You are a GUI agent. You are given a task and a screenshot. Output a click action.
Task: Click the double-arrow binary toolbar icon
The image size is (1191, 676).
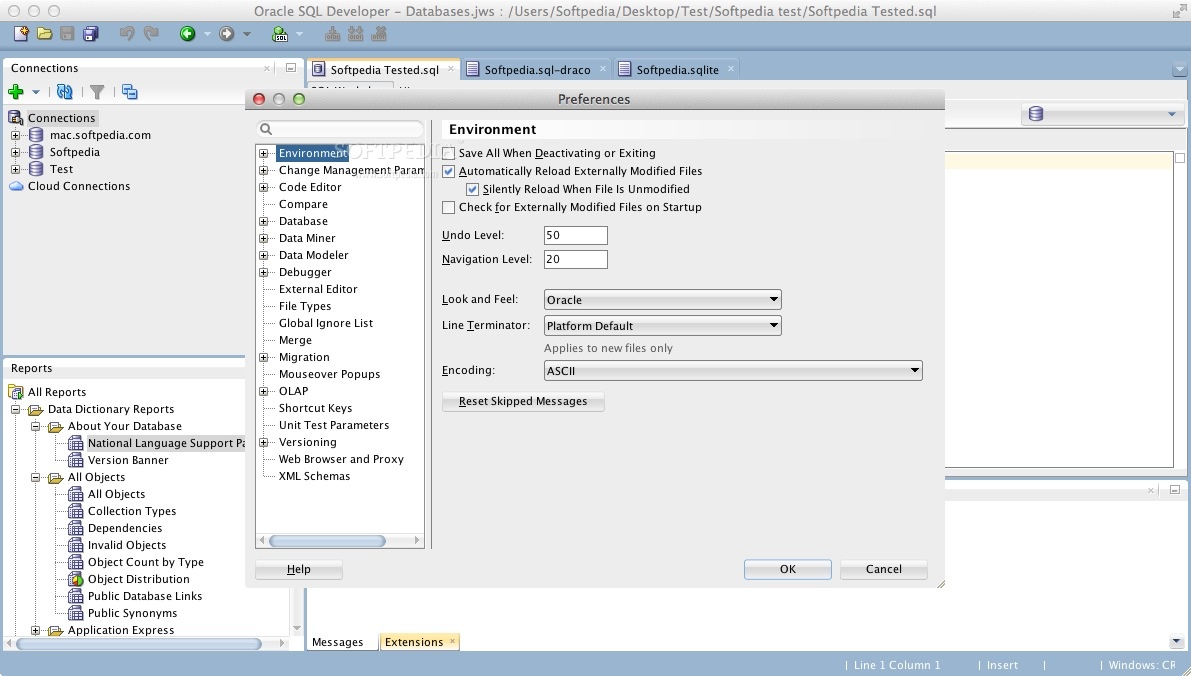(355, 33)
